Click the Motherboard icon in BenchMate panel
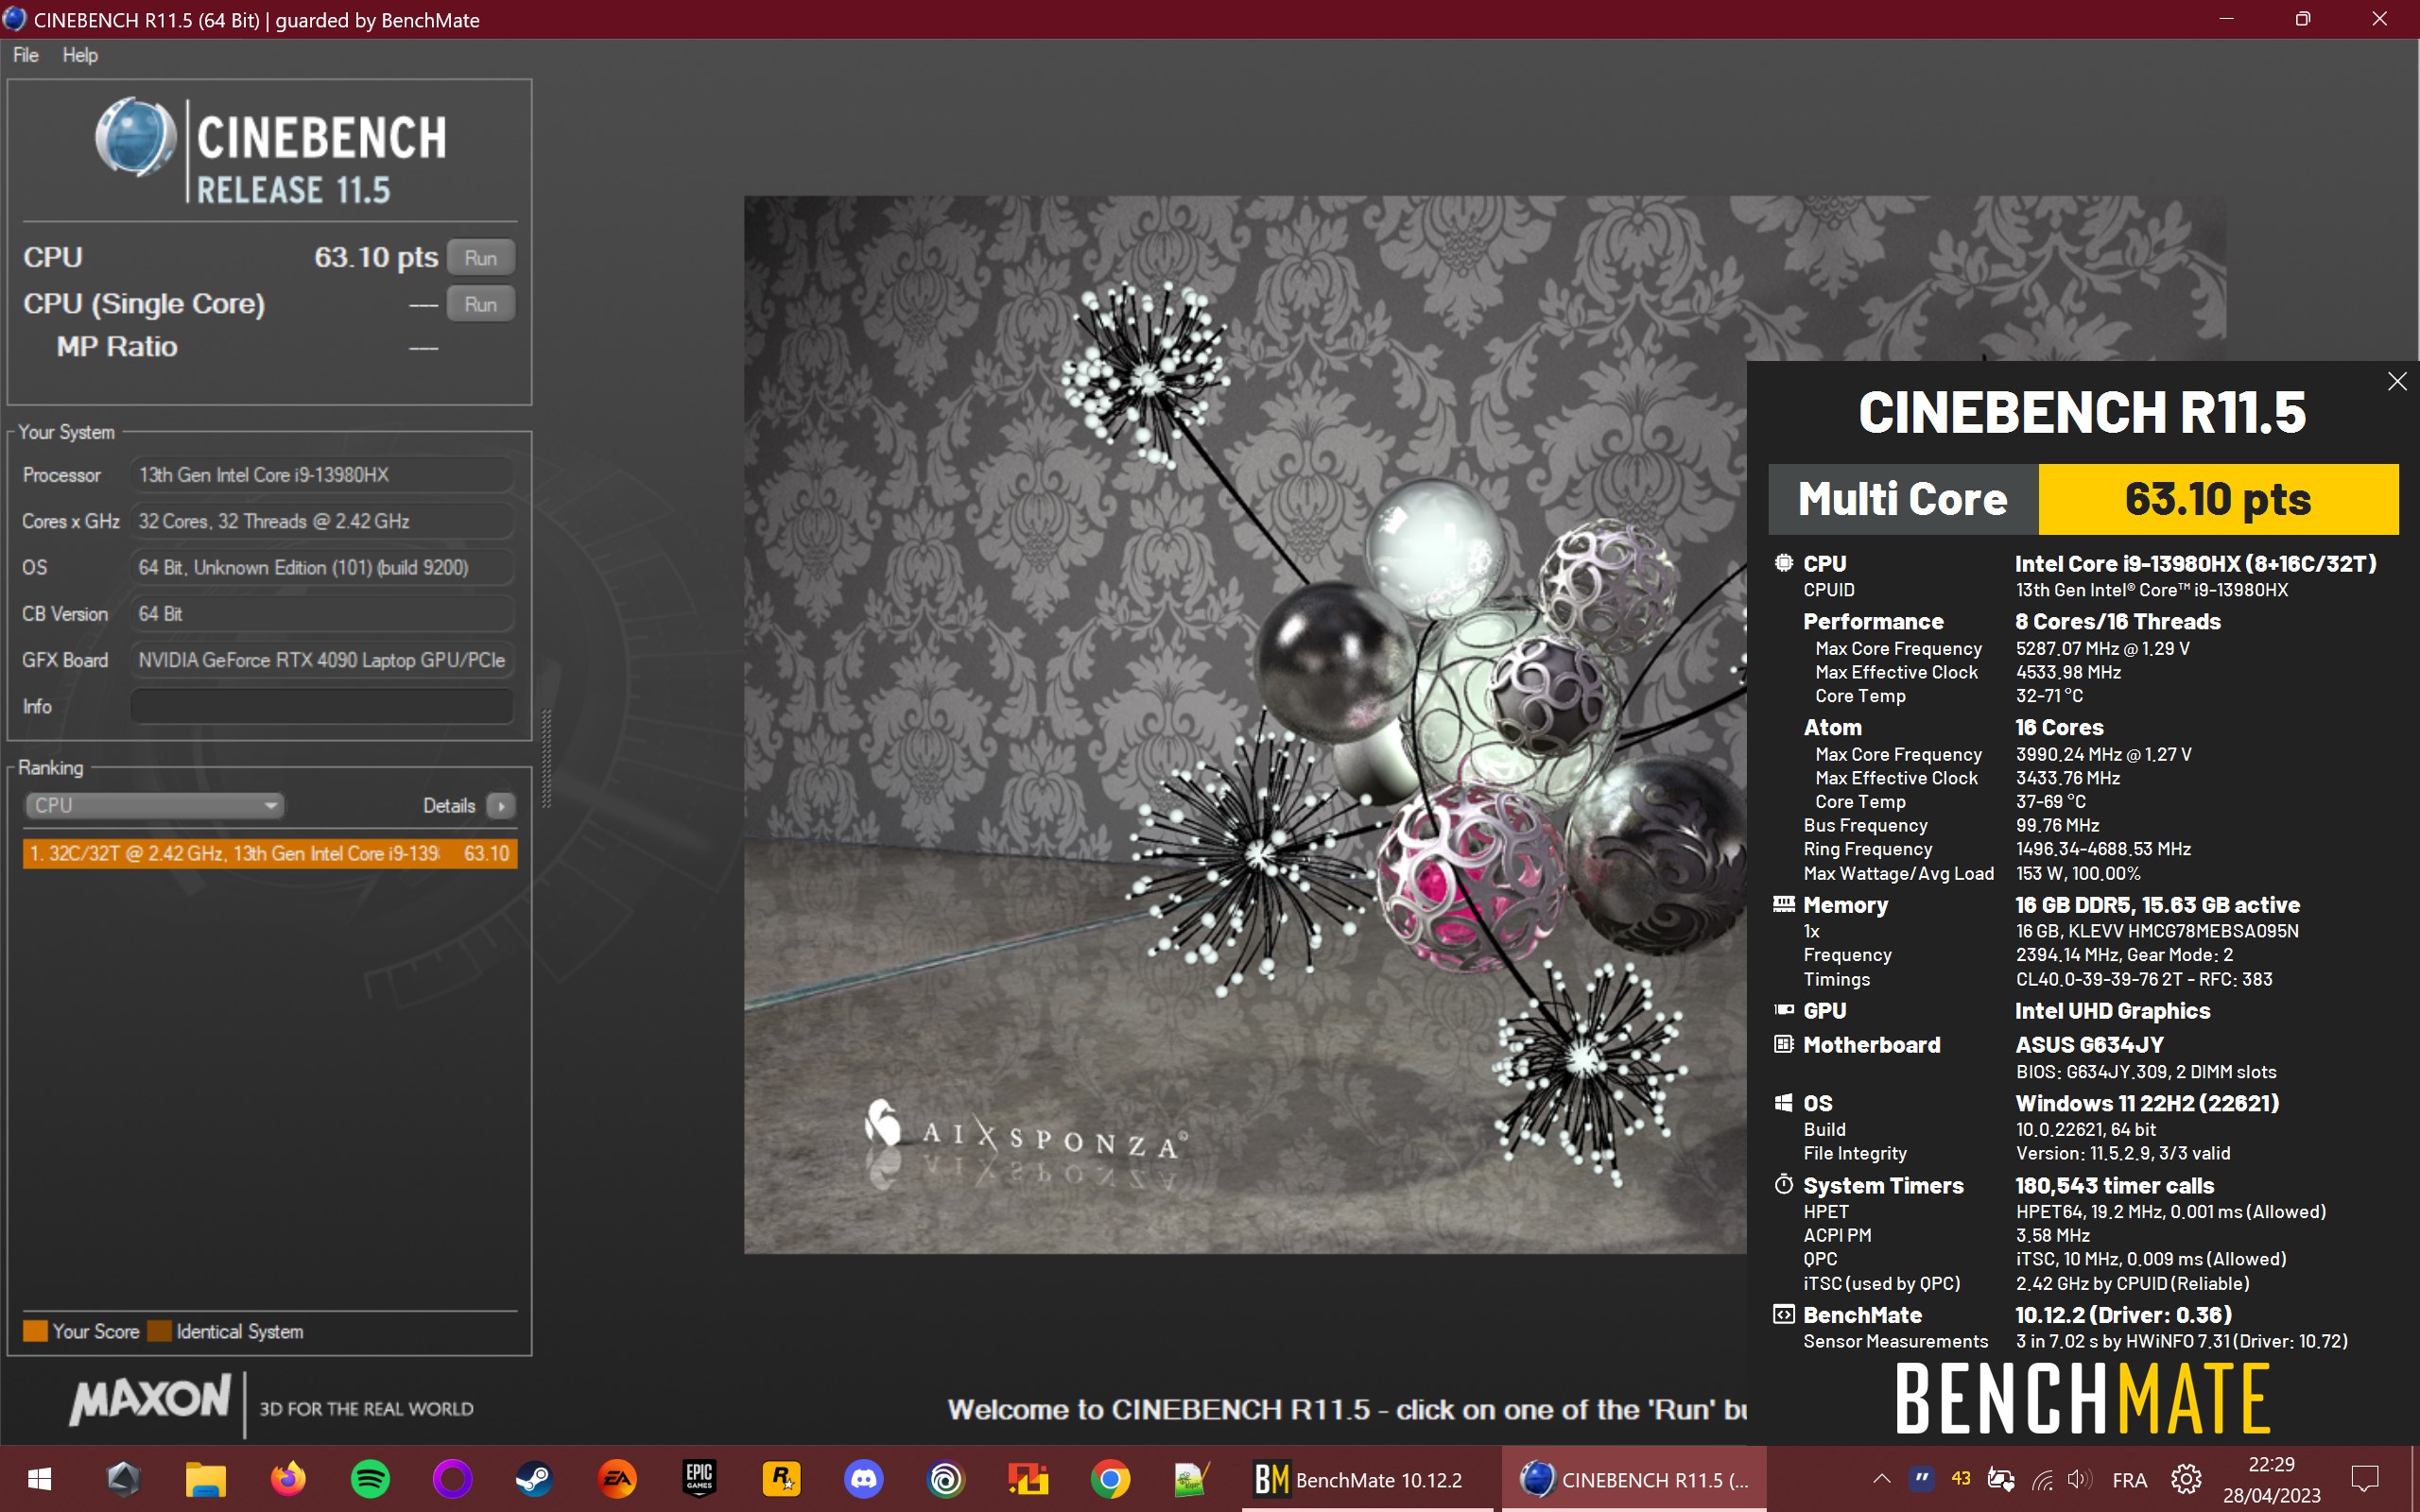This screenshot has height=1512, width=2420. tap(1784, 1044)
